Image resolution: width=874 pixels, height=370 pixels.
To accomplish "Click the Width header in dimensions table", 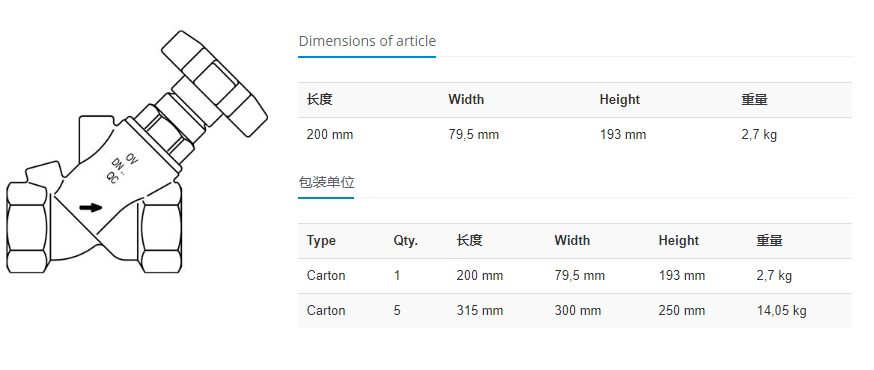I will 466,100.
